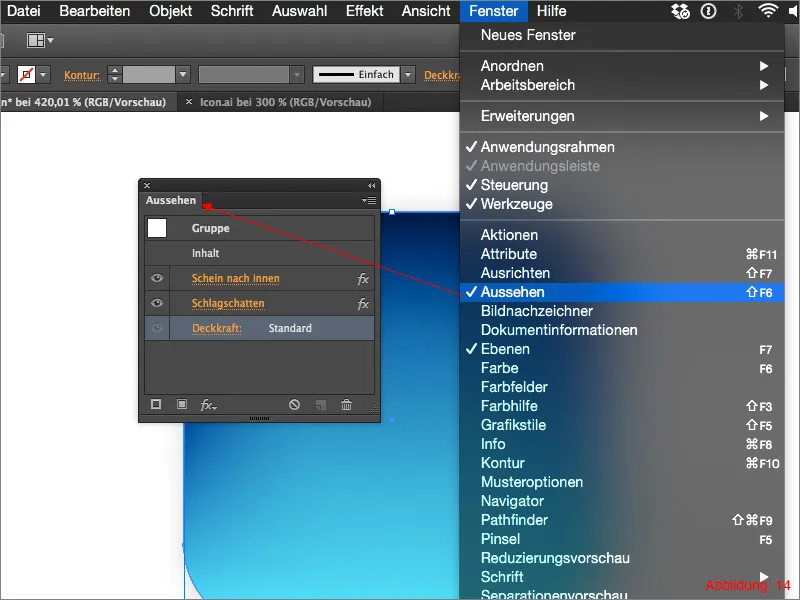Screen dimensions: 800x600
Task: Open brush definition dropdown next to Einfach
Action: coord(408,74)
